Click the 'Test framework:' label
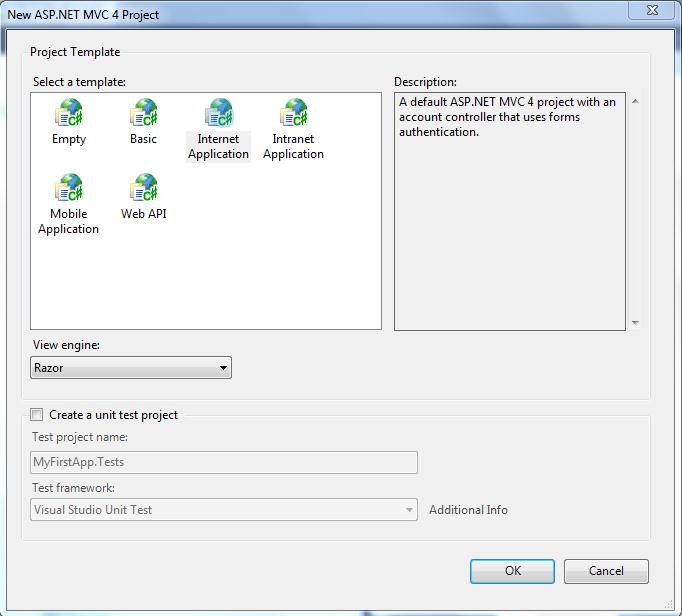 pos(73,488)
